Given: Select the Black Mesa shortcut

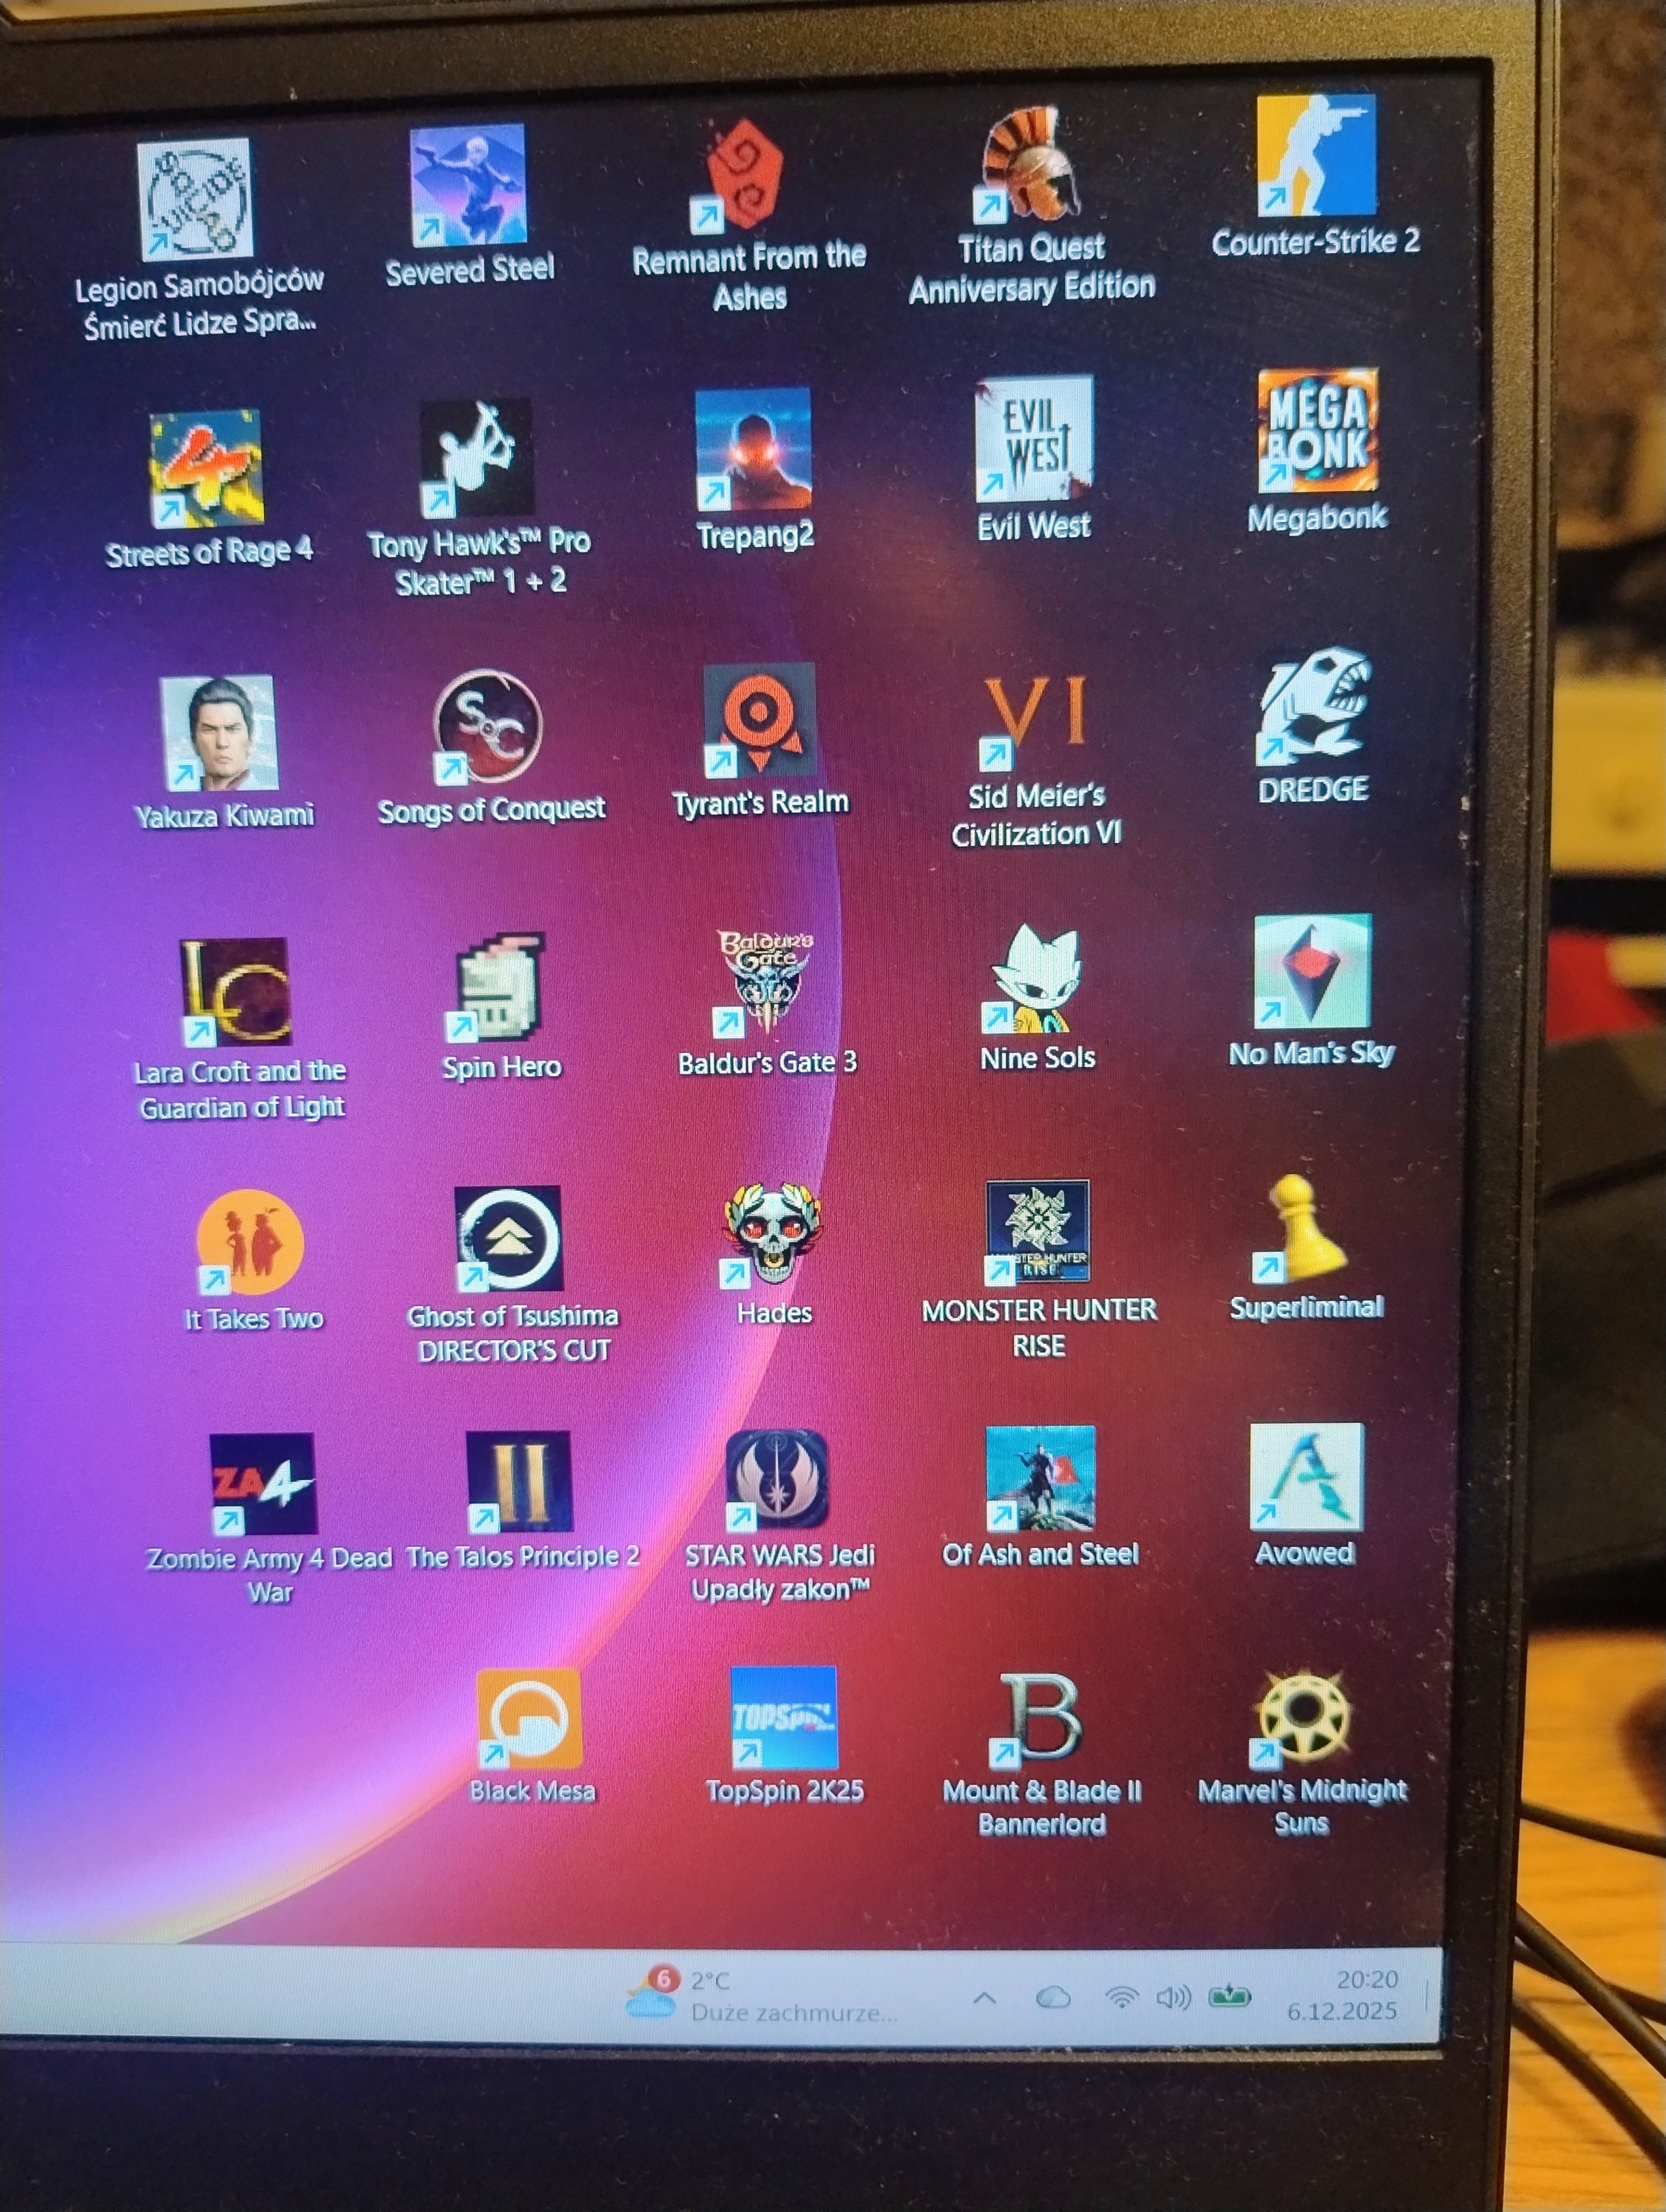Looking at the screenshot, I should [x=529, y=1719].
